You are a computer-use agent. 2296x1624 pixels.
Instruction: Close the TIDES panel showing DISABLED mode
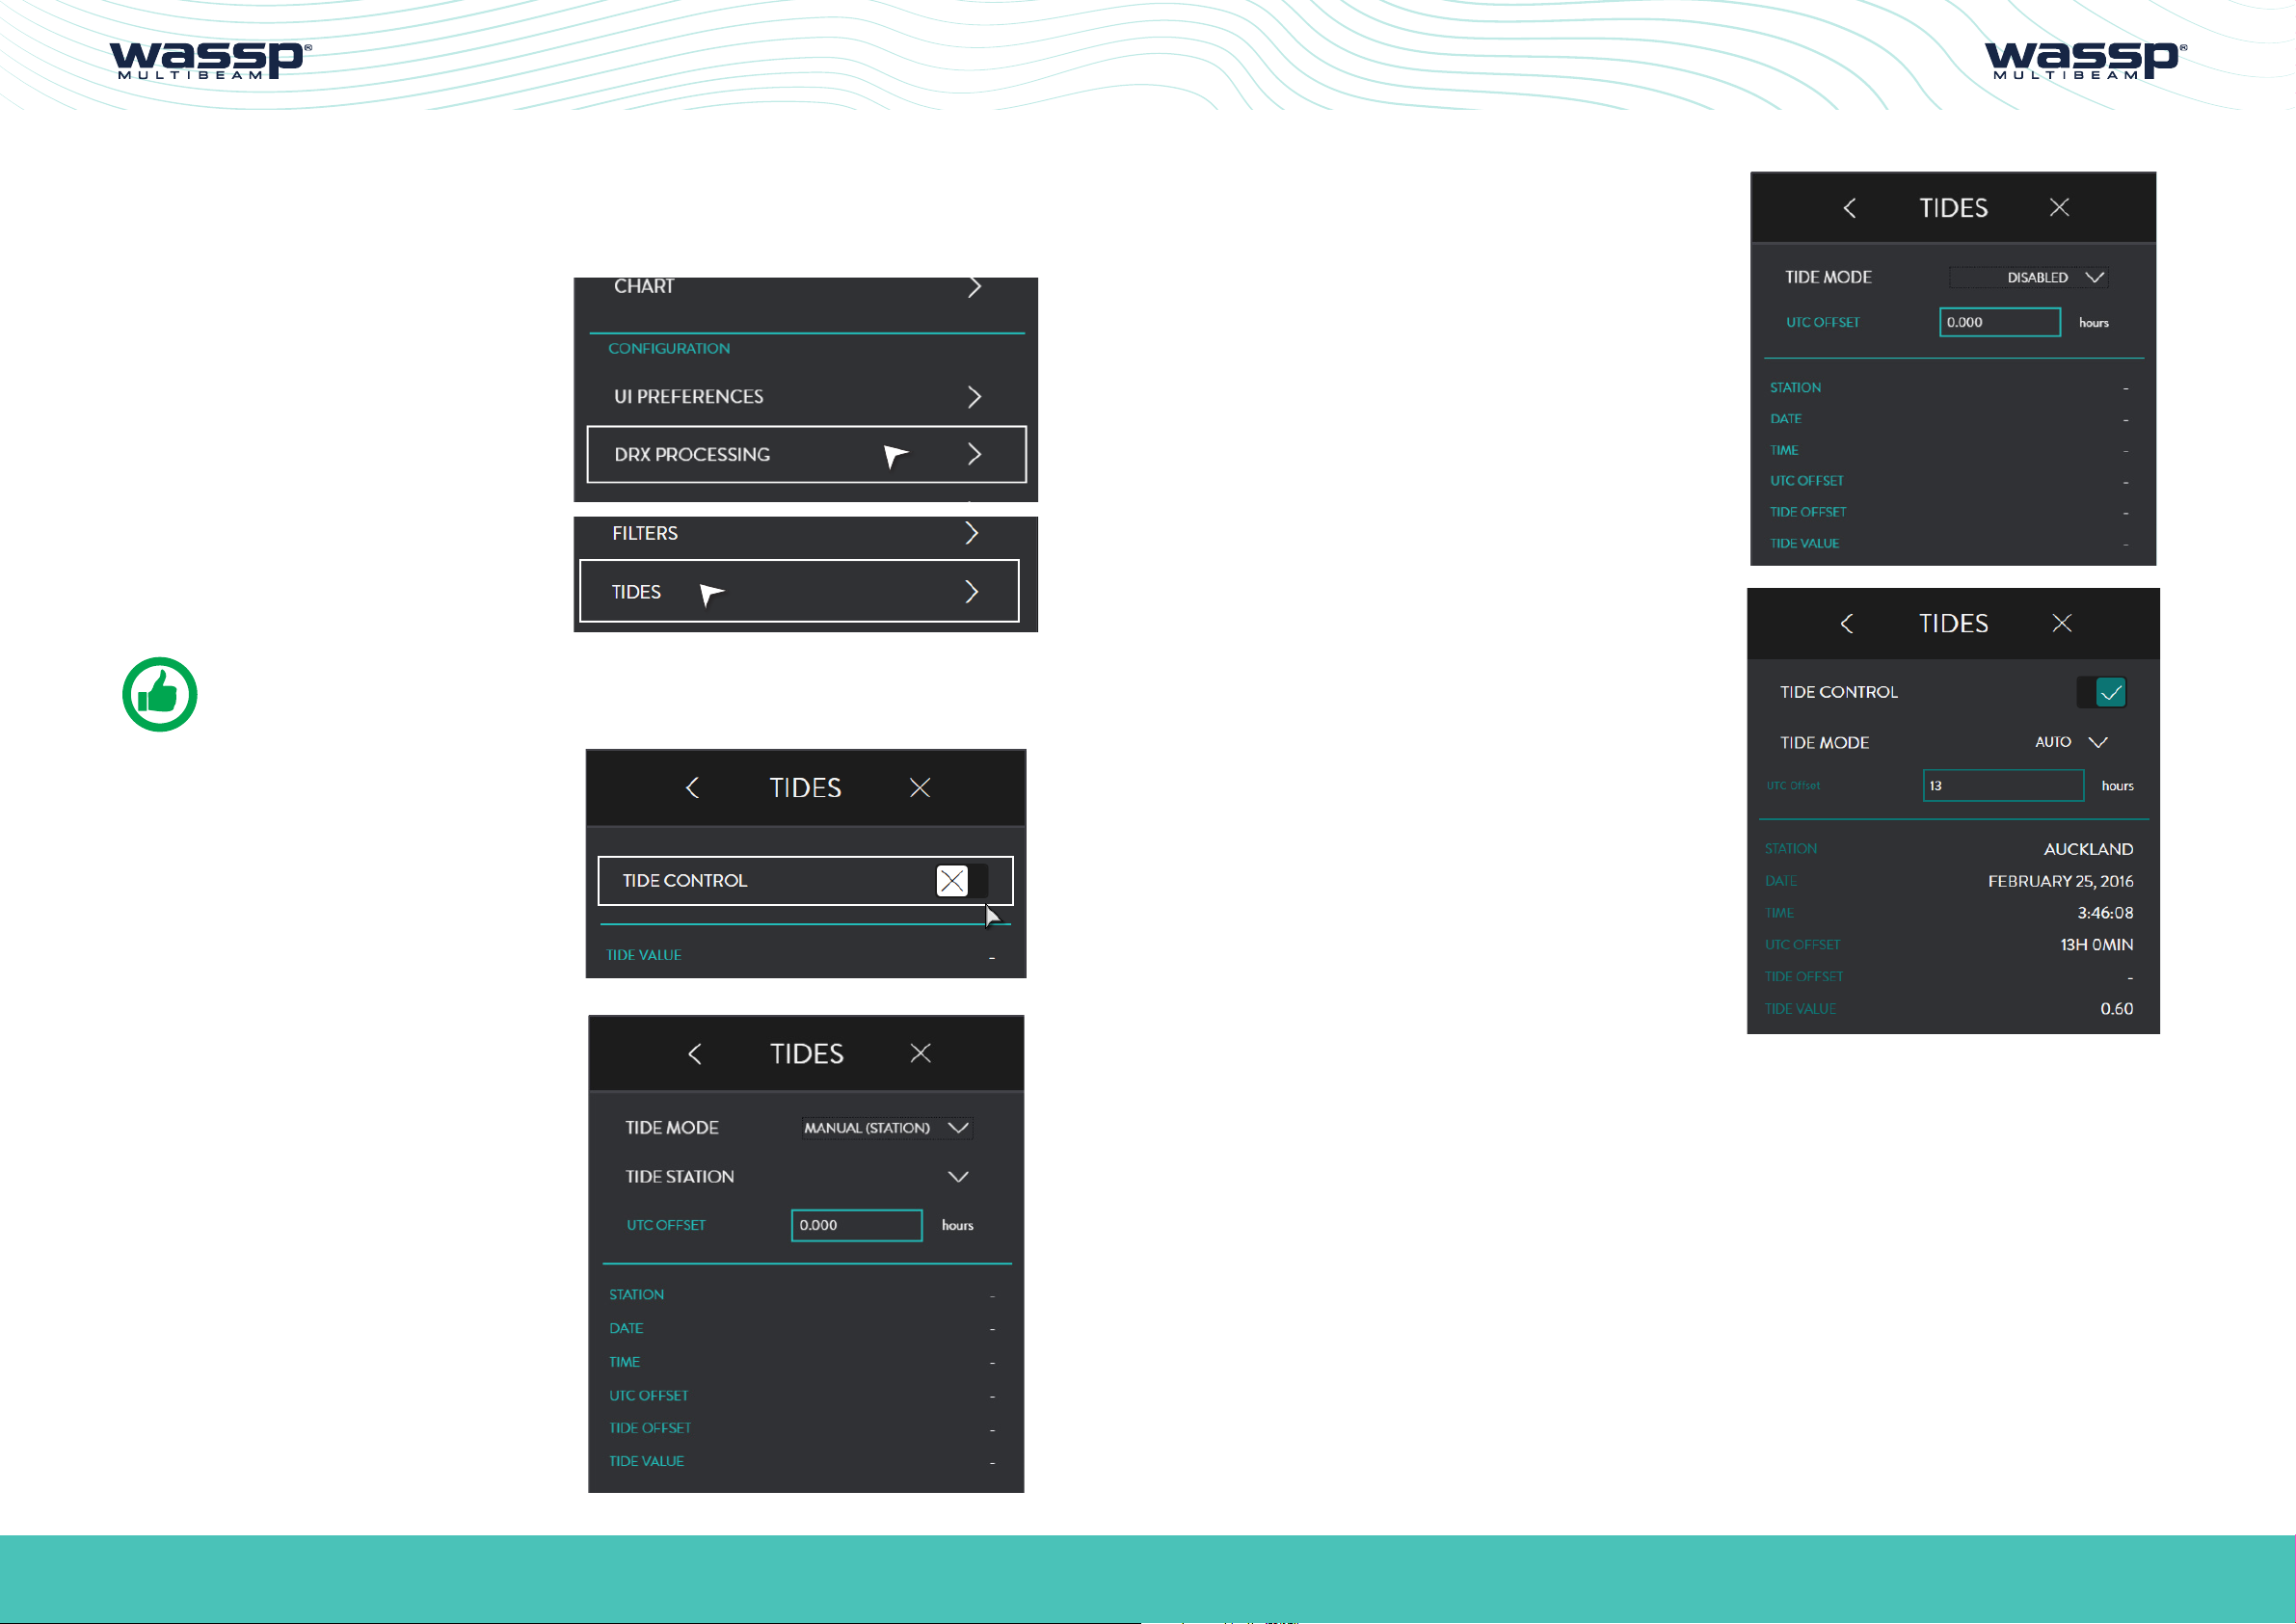[x=2059, y=207]
